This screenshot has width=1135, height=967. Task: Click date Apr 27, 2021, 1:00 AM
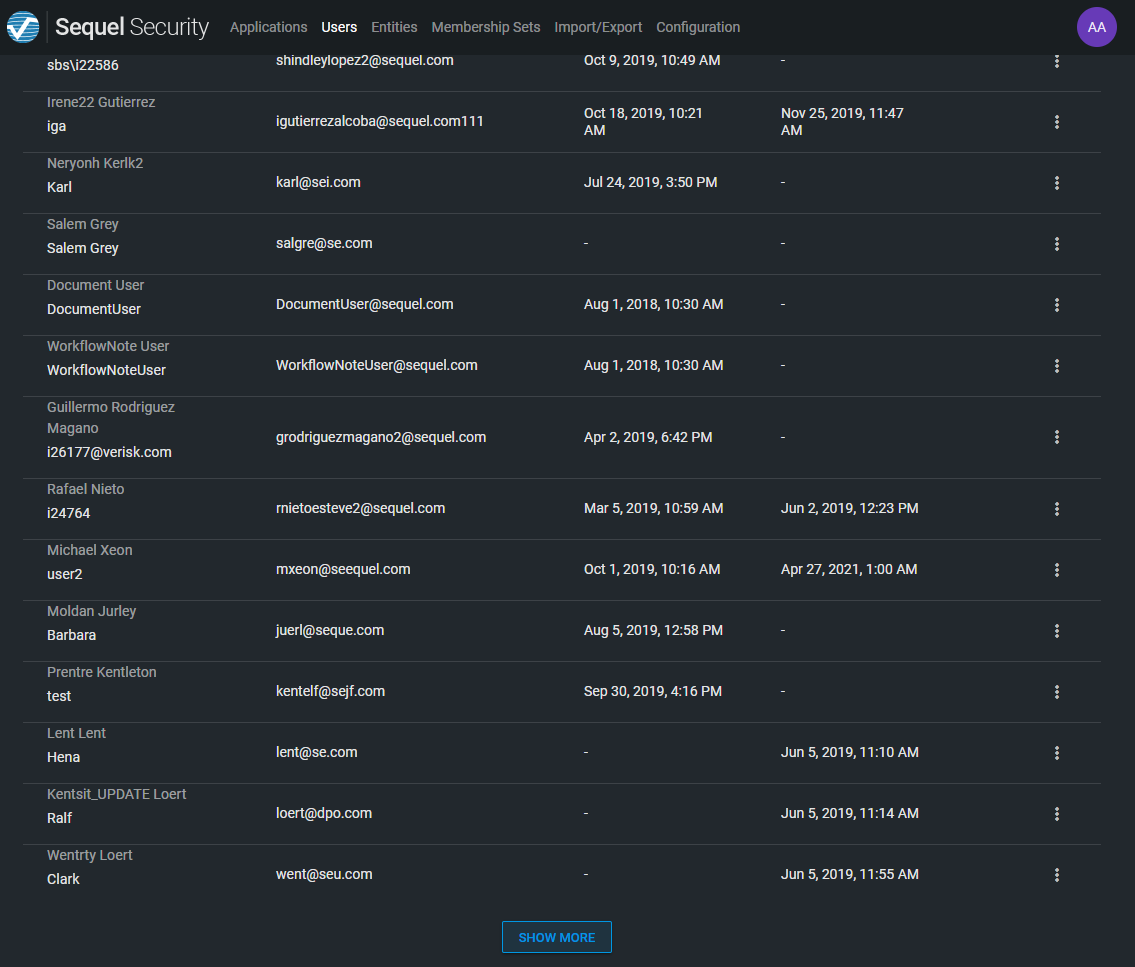click(x=848, y=569)
